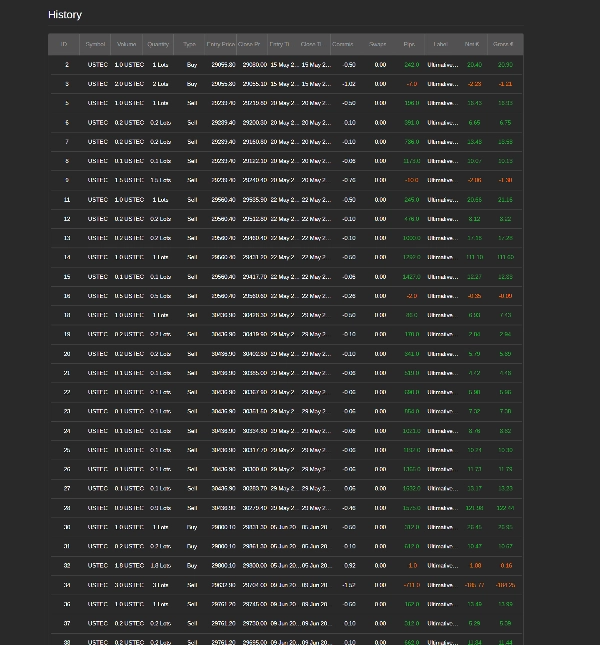
Task: Click the Pips column header
Action: 409,44
